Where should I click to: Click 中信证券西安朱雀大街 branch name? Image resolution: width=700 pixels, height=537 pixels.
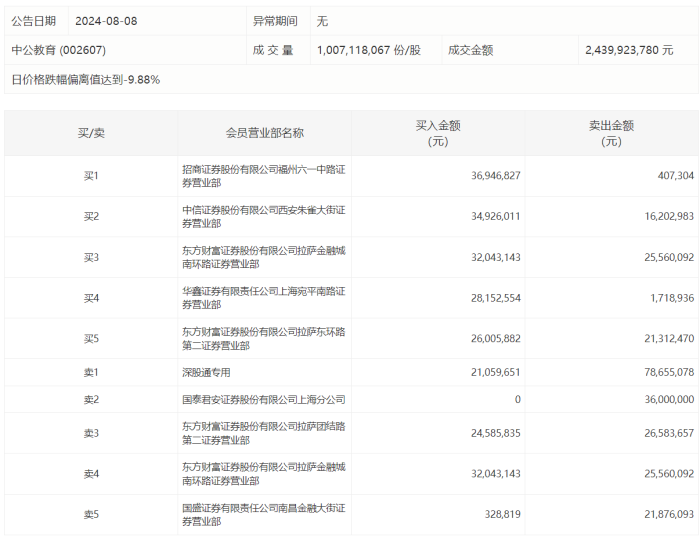pos(263,216)
